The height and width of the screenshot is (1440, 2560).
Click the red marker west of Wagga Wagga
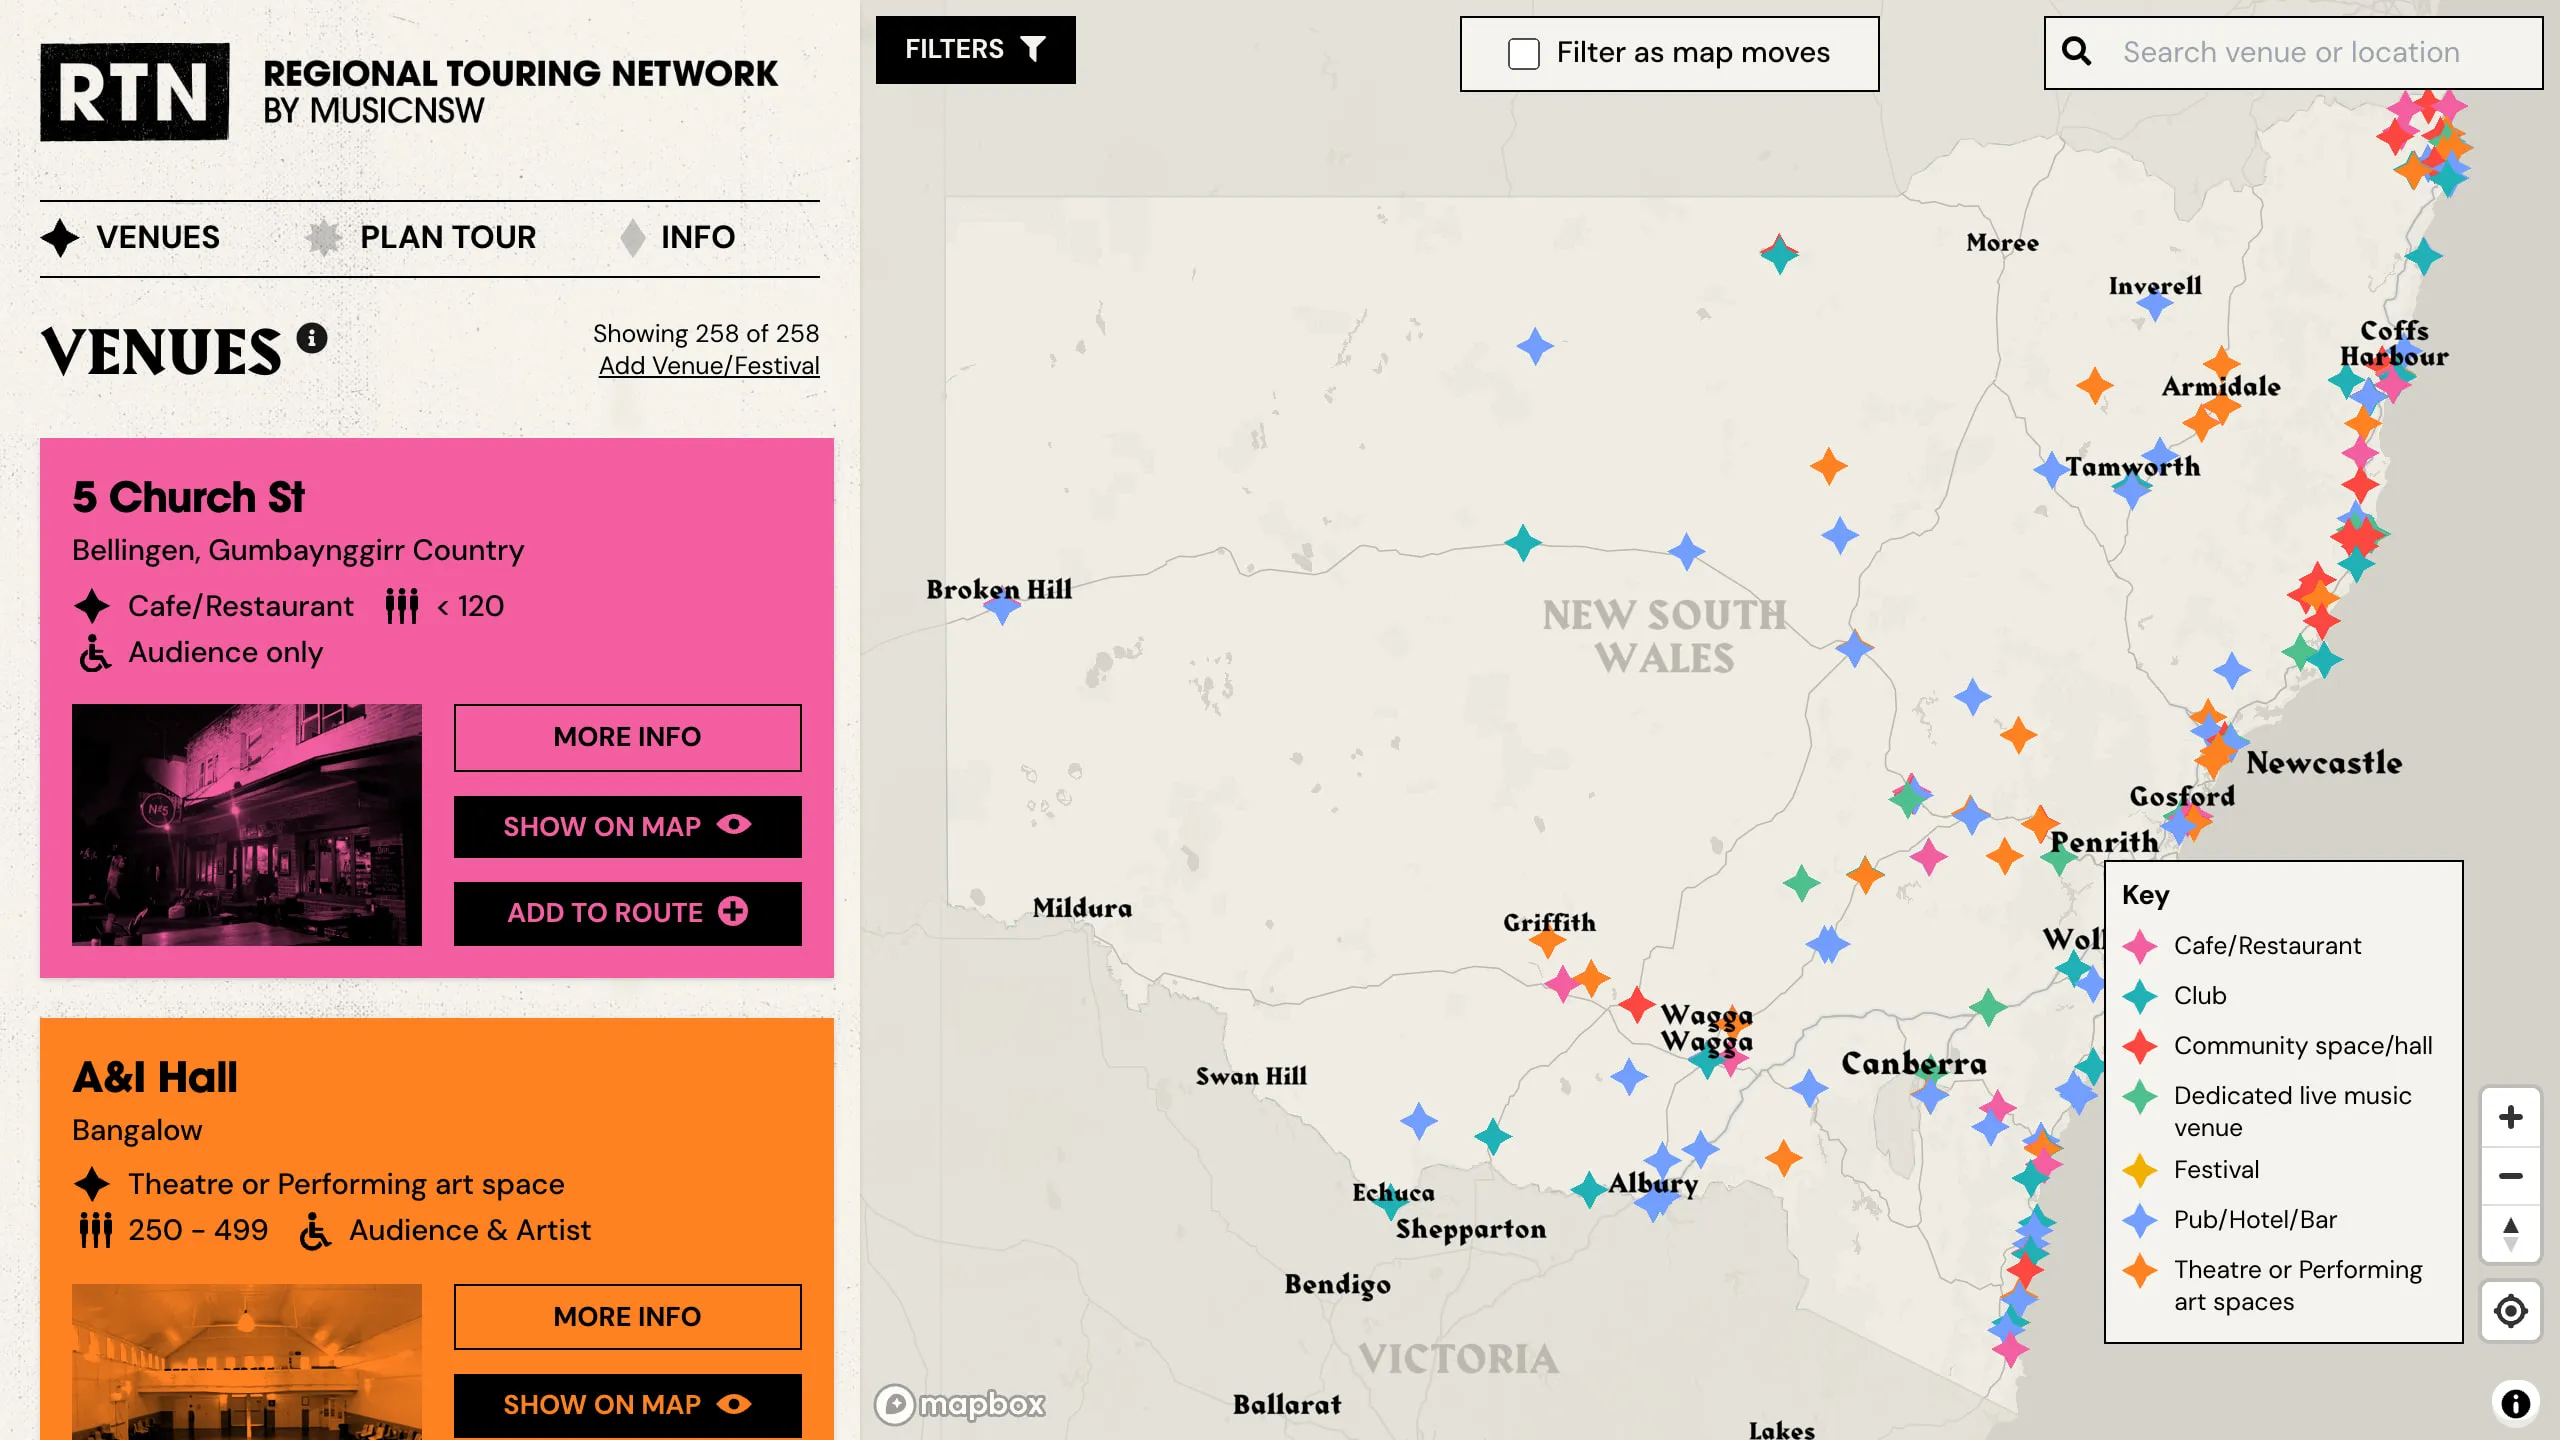coord(1637,1004)
